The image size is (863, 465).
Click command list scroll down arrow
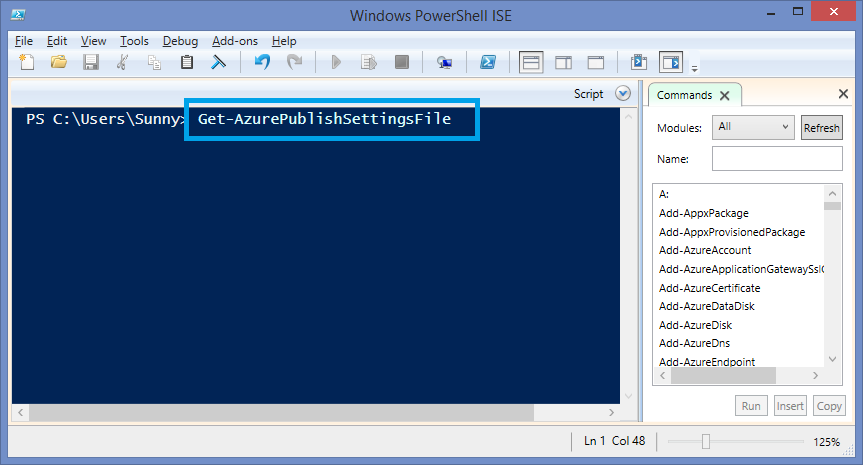(x=832, y=359)
